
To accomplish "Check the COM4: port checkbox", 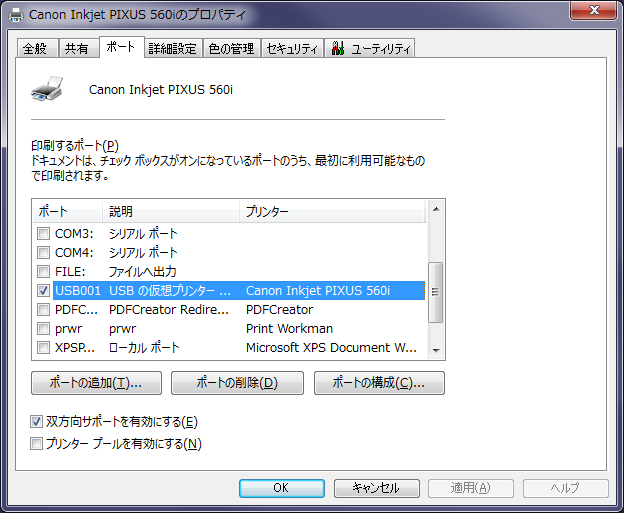I will [x=43, y=252].
